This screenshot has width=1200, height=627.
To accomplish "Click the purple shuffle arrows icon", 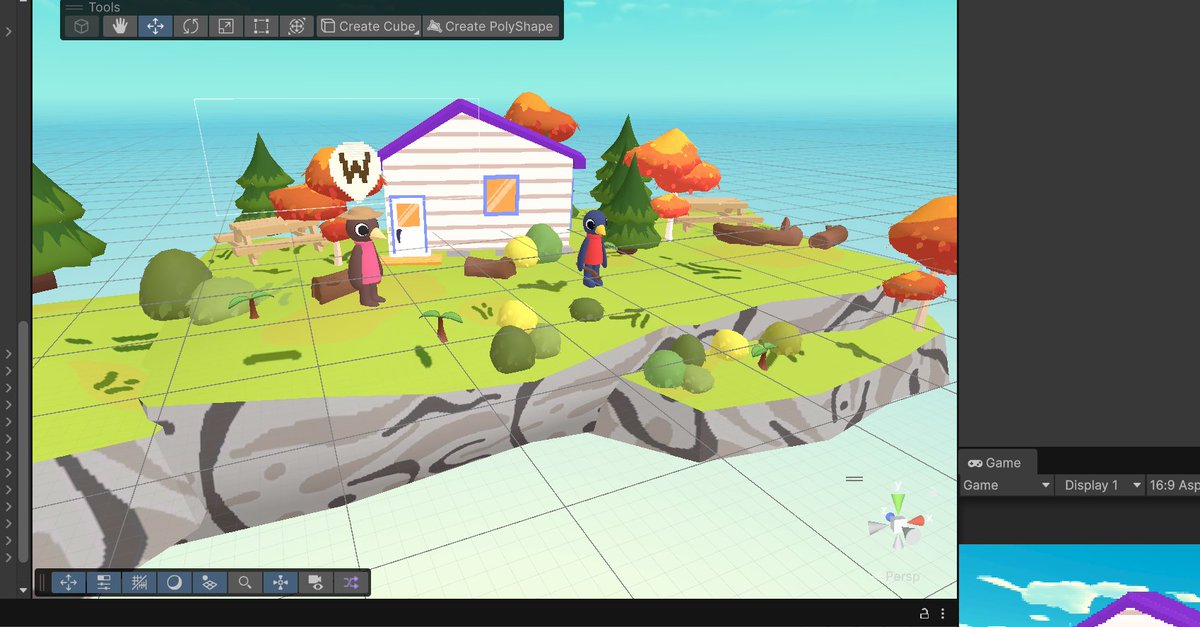I will (x=350, y=582).
